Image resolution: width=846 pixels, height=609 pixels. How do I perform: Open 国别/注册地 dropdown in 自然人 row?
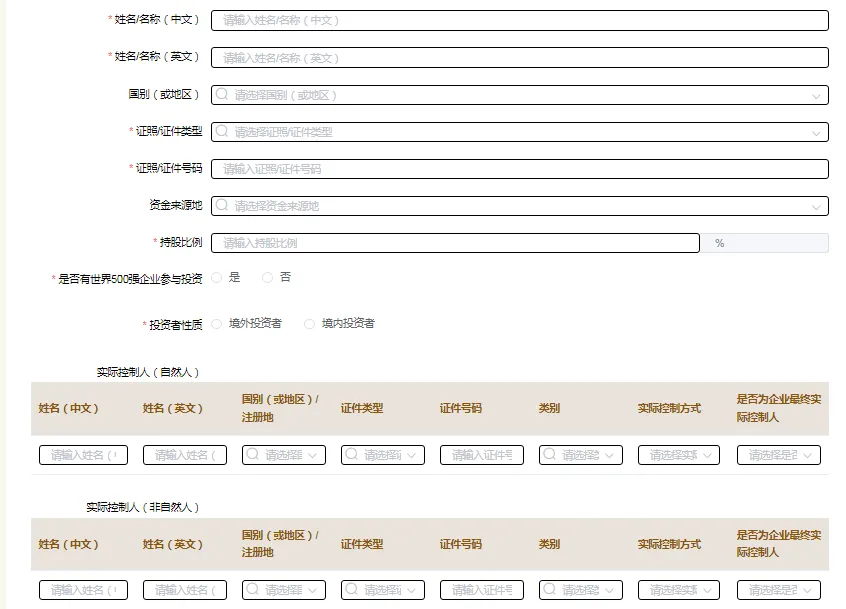tap(284, 455)
